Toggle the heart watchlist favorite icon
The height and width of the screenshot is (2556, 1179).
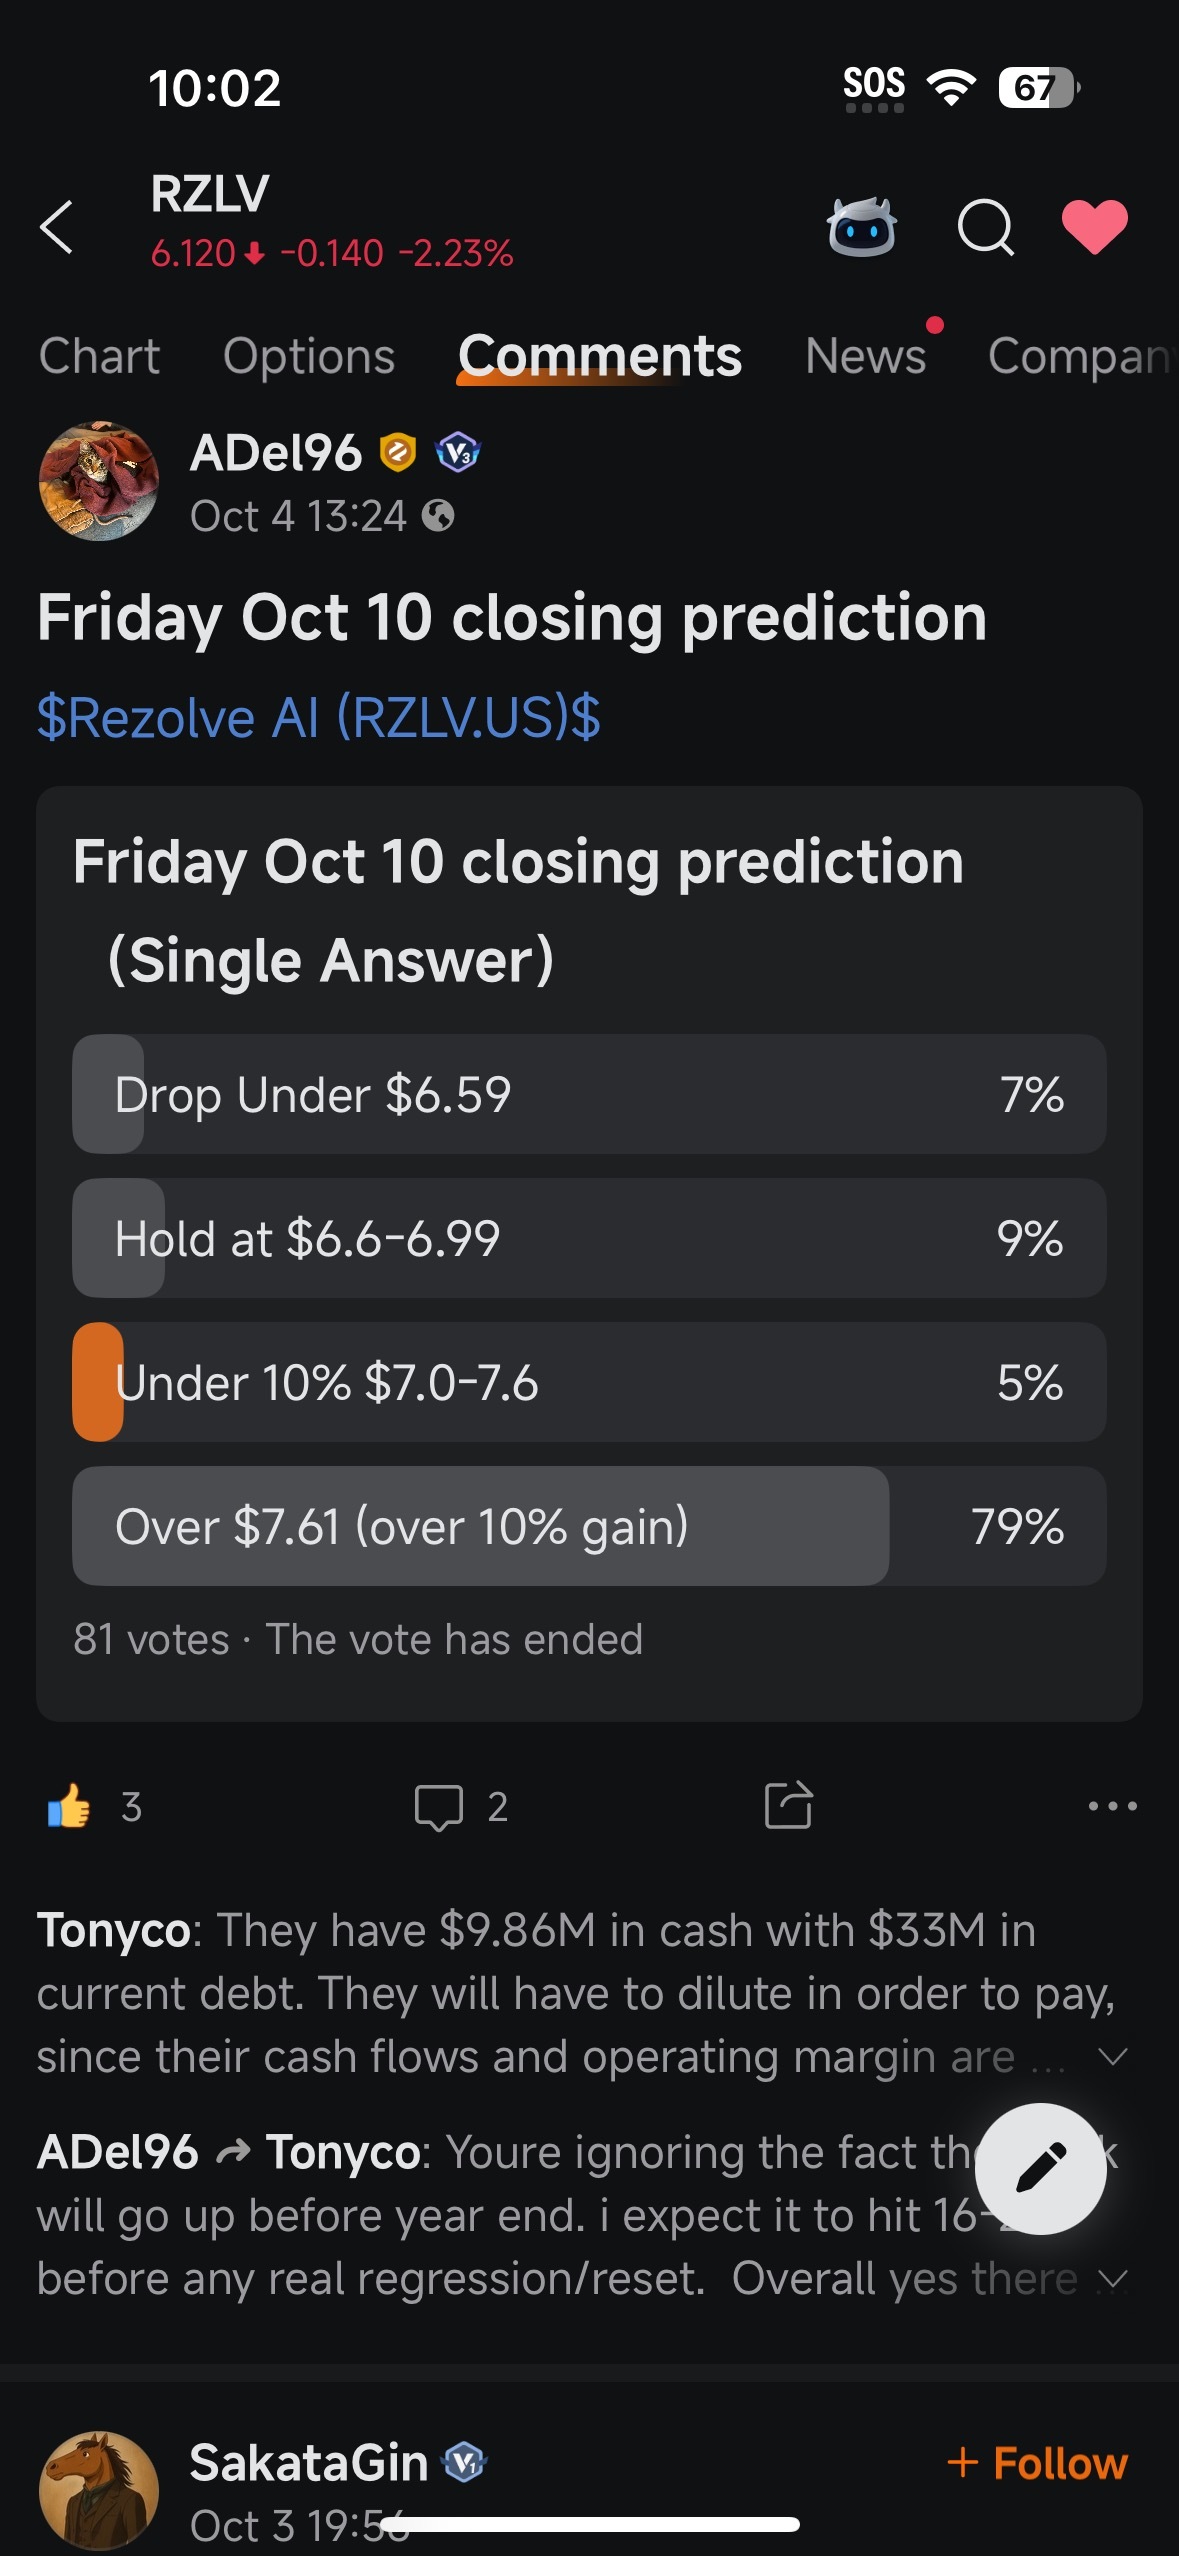[x=1094, y=227]
